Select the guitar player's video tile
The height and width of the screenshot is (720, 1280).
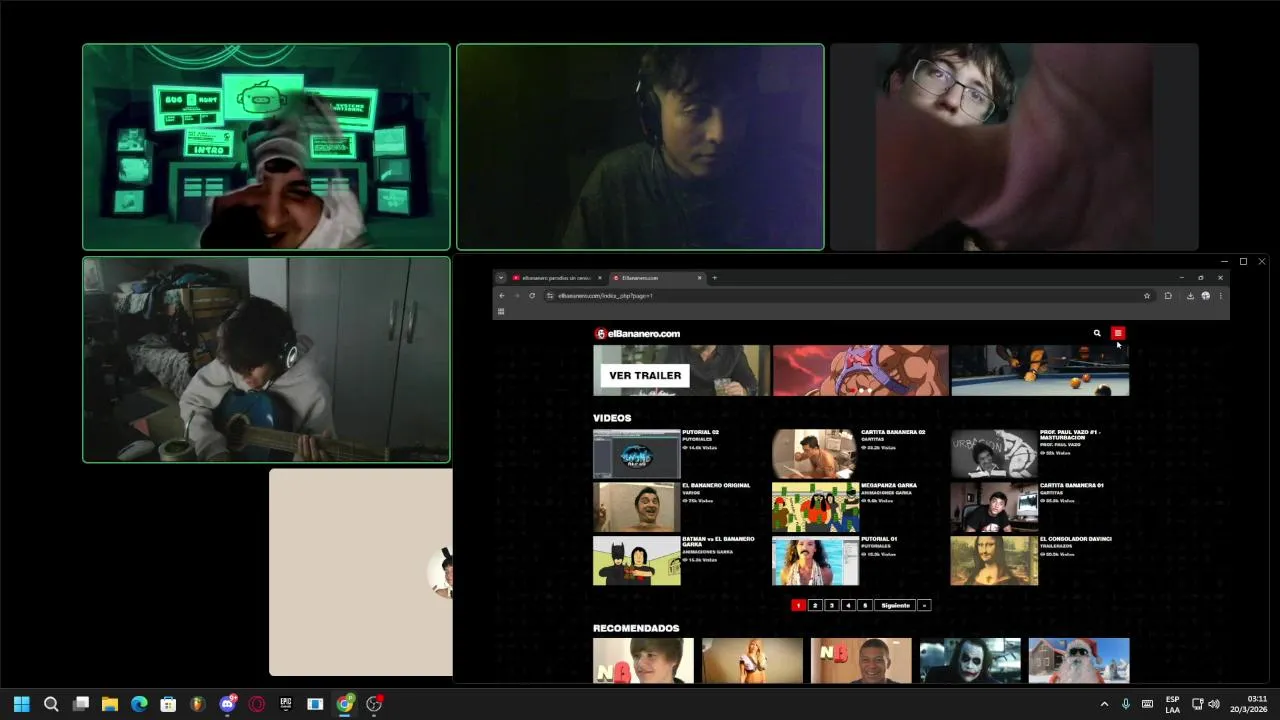coord(266,360)
